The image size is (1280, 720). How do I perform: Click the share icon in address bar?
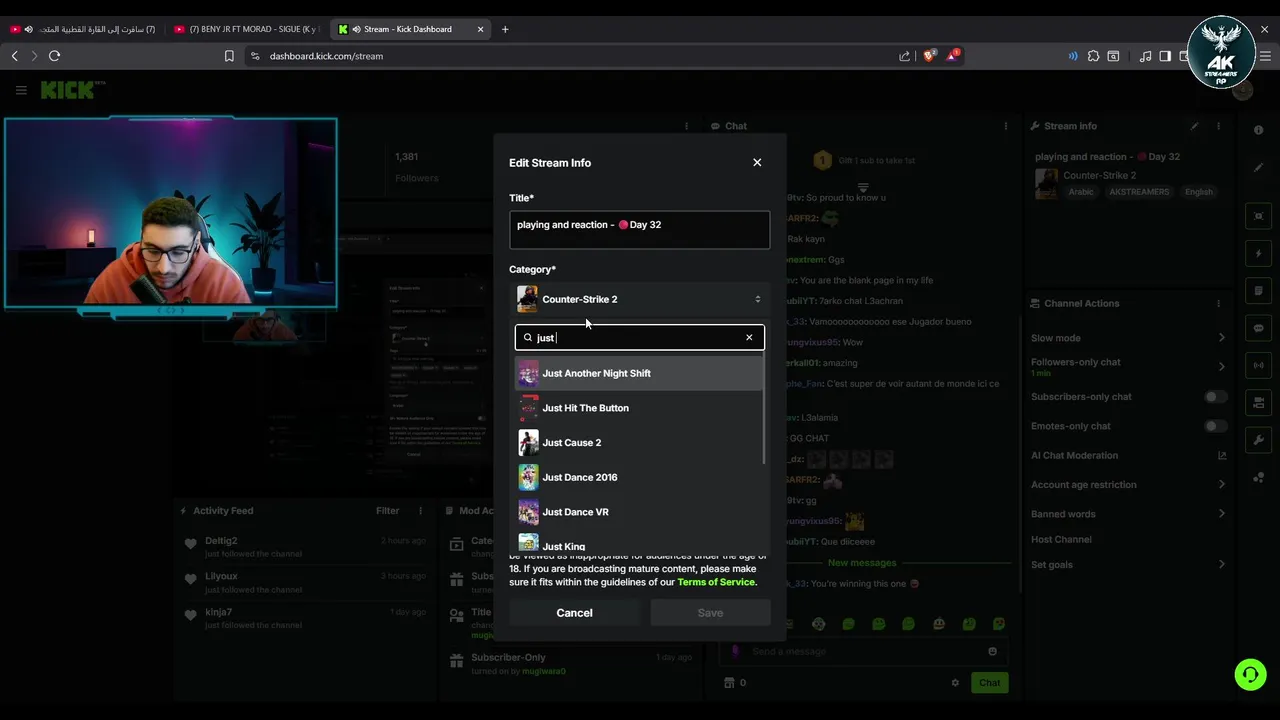(905, 56)
